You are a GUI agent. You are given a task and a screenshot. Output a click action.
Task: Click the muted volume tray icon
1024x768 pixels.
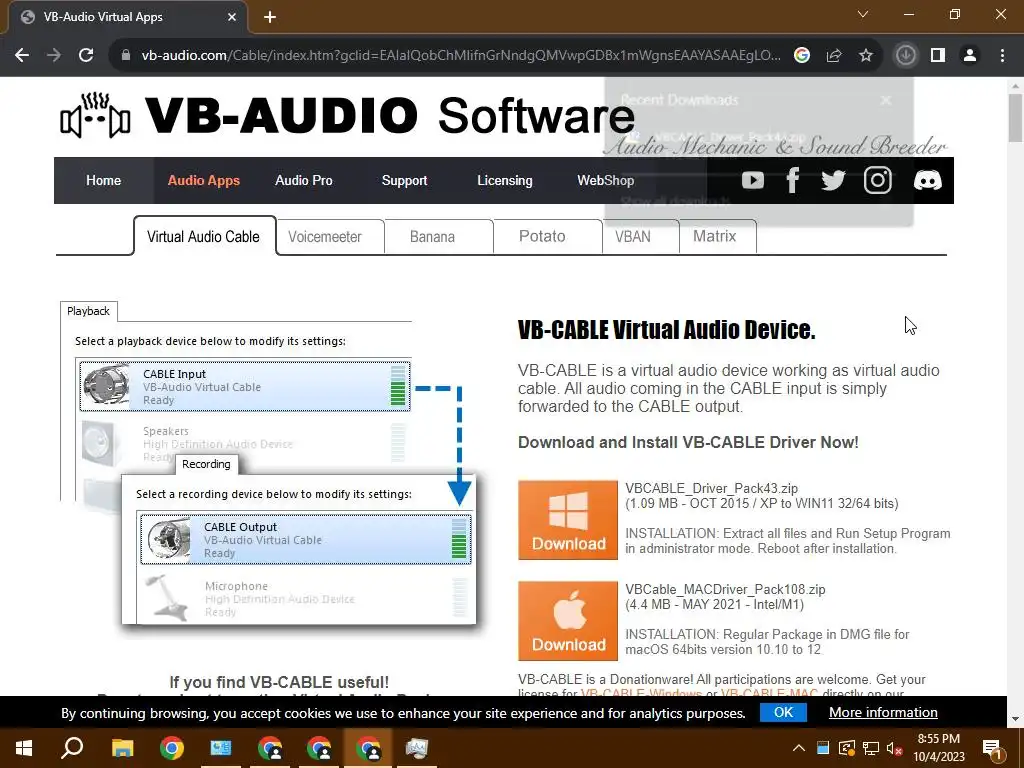[895, 748]
